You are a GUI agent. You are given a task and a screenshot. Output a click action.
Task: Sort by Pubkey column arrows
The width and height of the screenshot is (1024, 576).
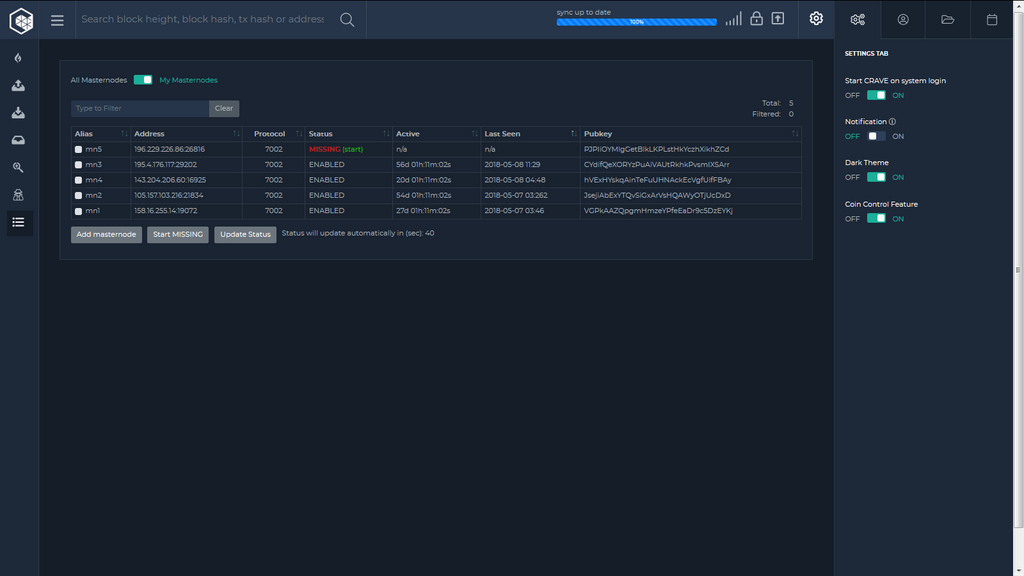795,134
